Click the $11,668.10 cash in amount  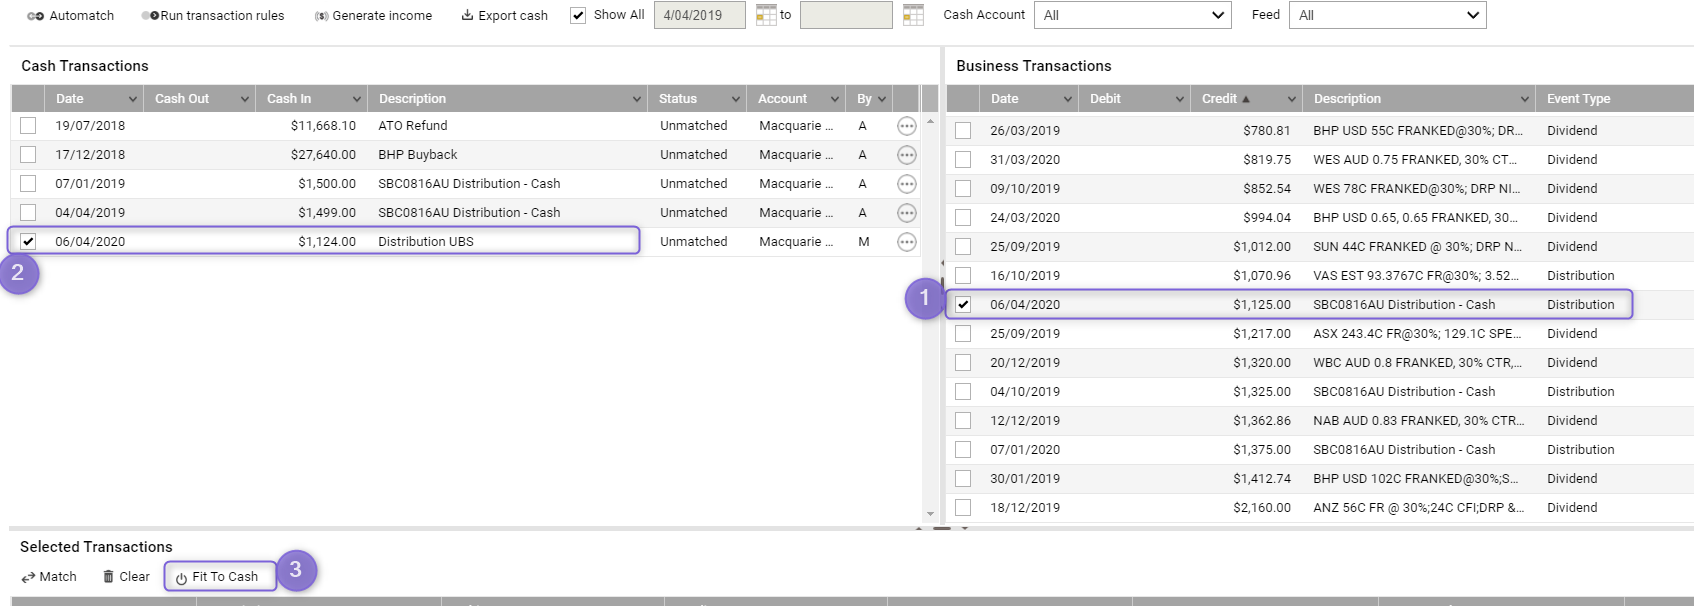(323, 126)
